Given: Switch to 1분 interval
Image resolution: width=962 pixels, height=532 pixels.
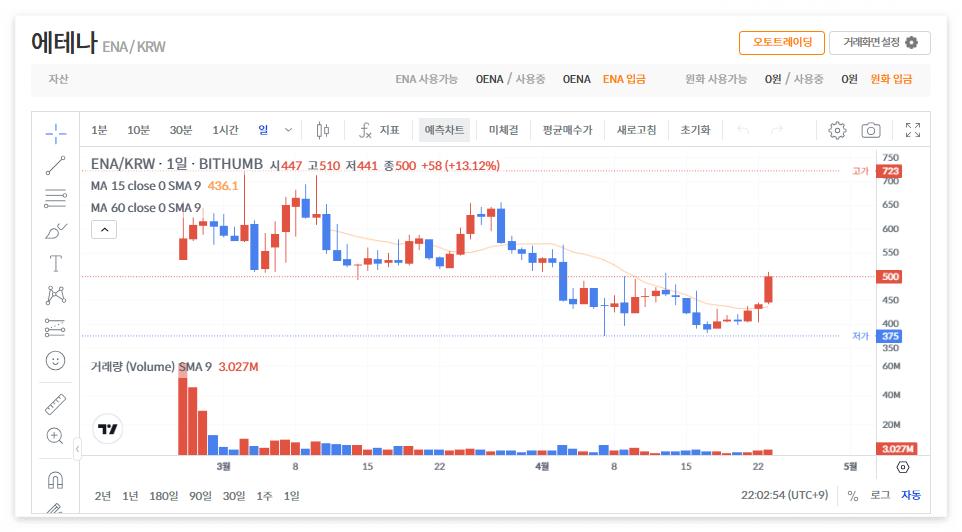Looking at the screenshot, I should pyautogui.click(x=99, y=130).
